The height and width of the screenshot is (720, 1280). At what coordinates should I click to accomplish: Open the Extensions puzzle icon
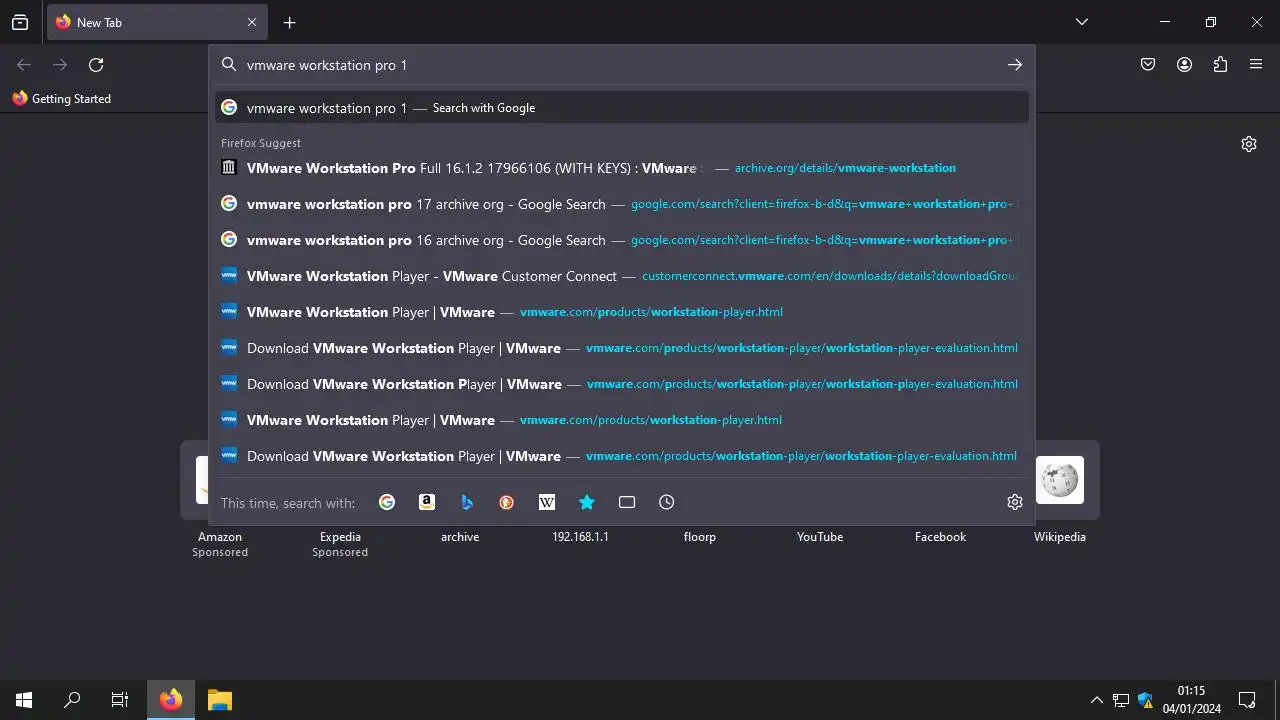tap(1220, 65)
